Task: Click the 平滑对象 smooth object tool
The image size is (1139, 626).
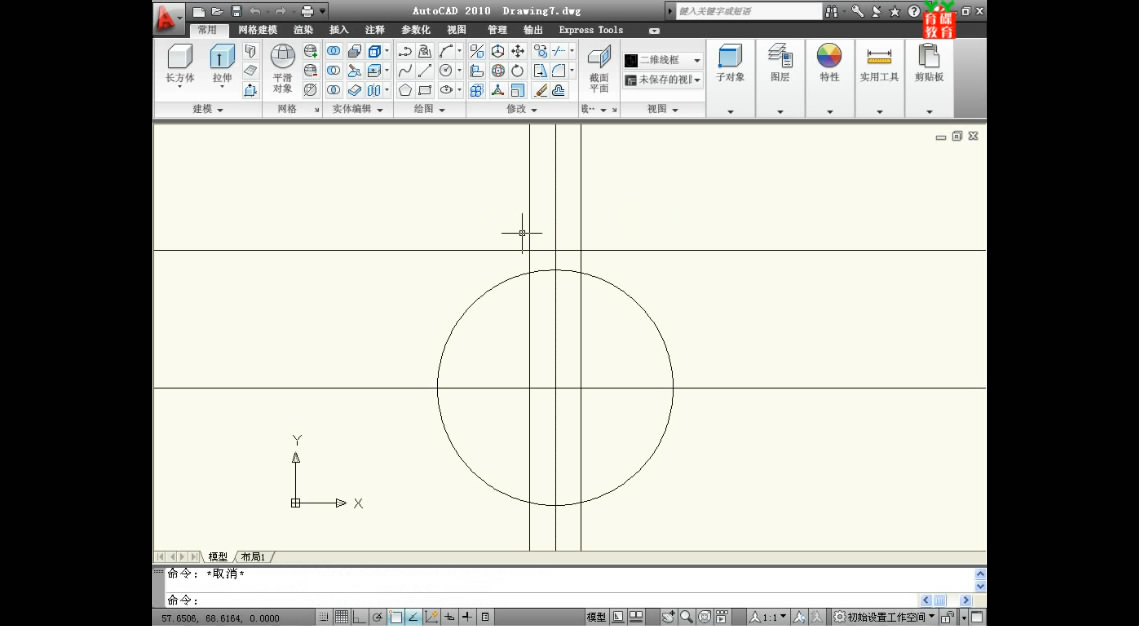Action: [283, 68]
